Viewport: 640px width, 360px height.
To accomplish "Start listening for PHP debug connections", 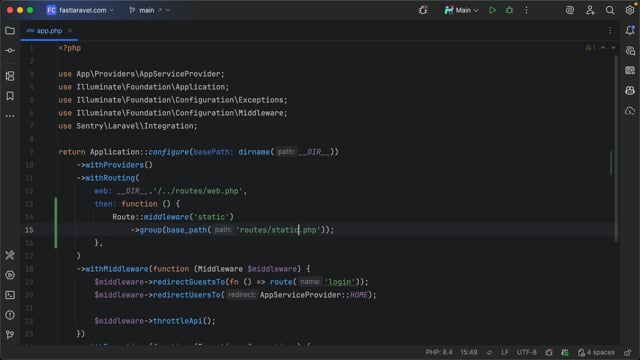I will click(423, 10).
